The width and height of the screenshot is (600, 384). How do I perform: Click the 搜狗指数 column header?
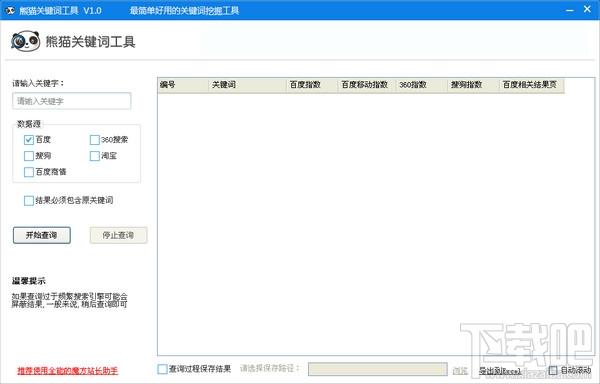pos(474,85)
